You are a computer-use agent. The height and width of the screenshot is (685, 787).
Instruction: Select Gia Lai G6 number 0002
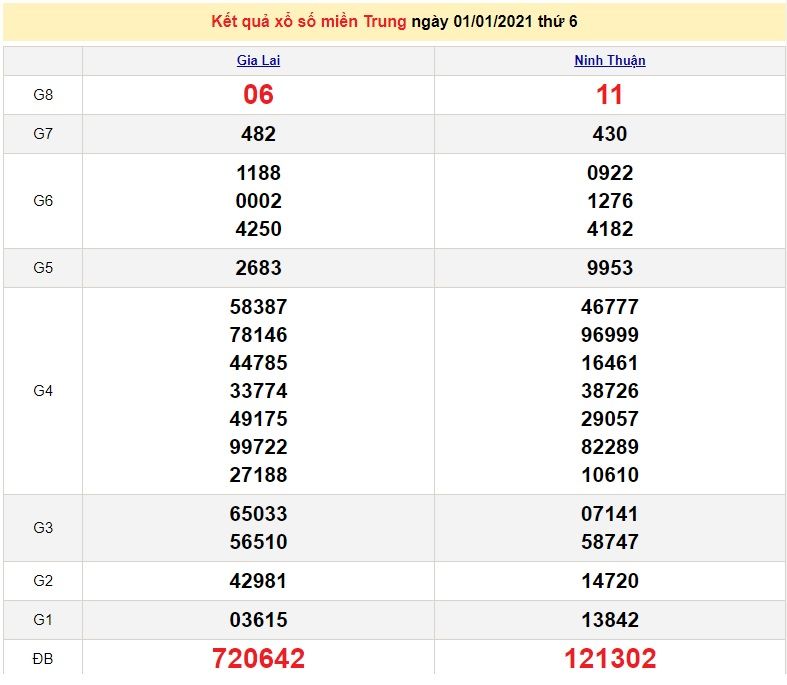[x=258, y=201]
